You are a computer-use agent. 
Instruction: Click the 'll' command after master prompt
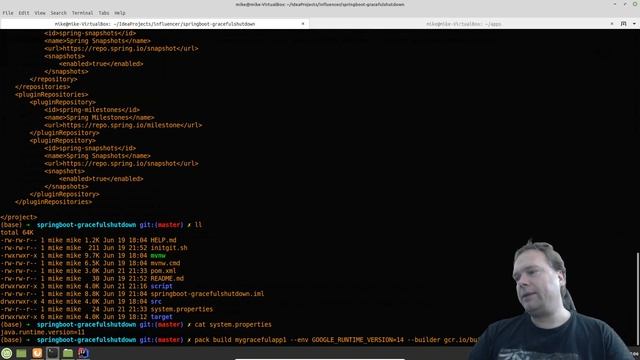198,225
